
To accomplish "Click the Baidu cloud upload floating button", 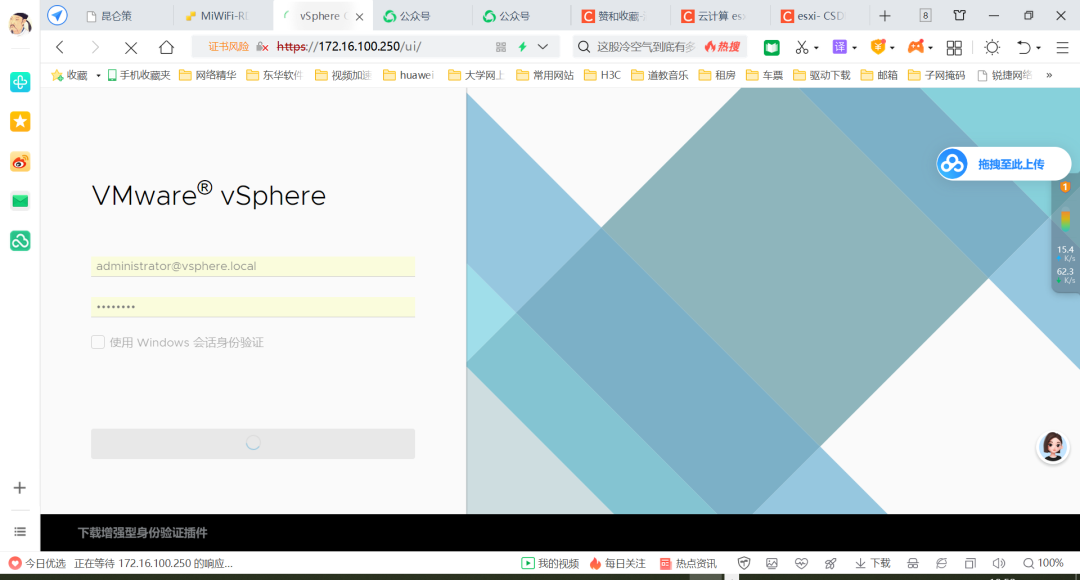I will point(1003,164).
